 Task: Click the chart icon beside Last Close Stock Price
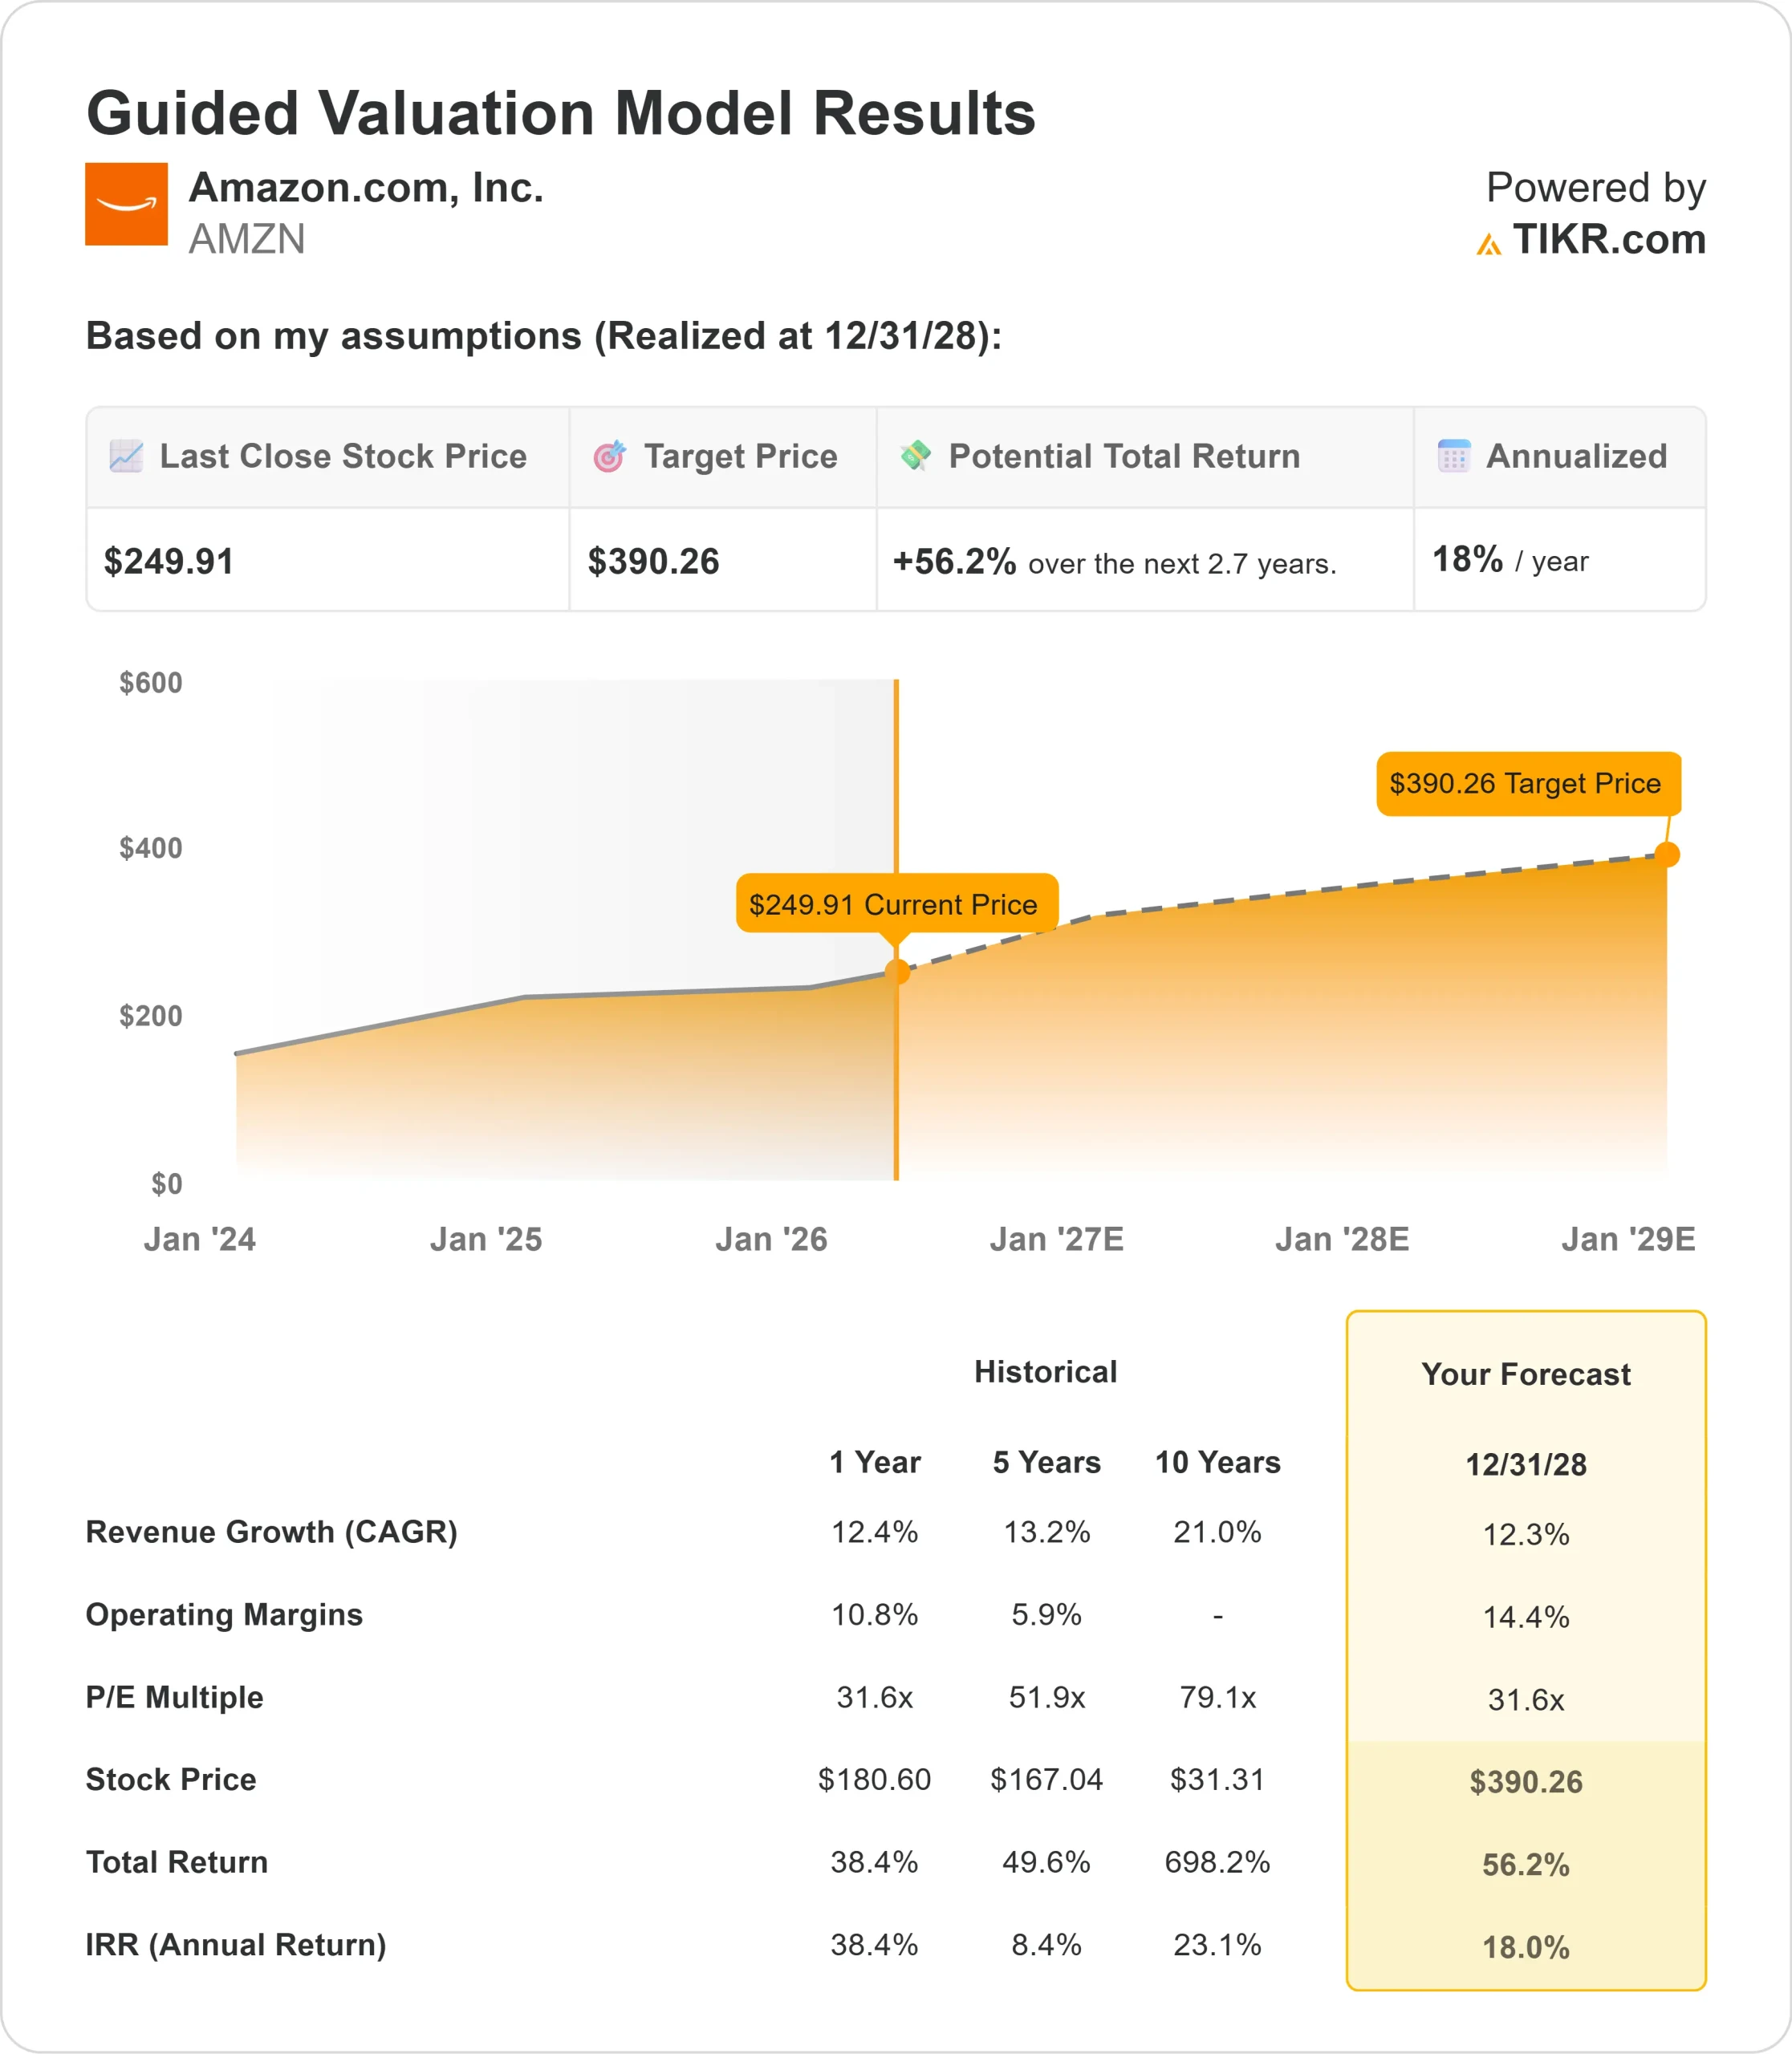(x=126, y=456)
